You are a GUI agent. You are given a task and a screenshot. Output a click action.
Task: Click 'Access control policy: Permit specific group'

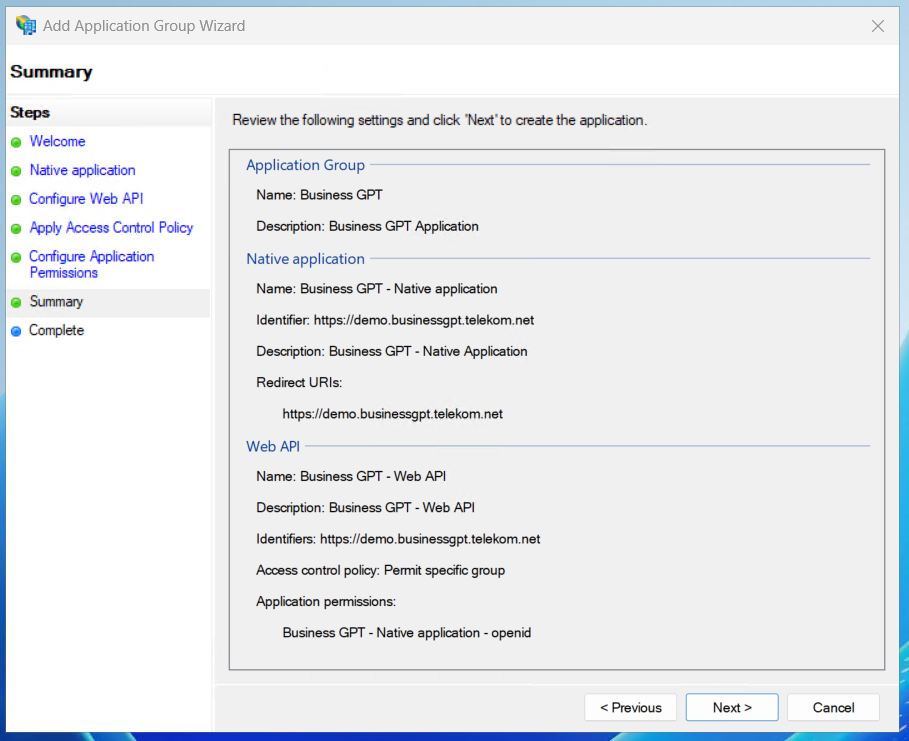point(381,571)
